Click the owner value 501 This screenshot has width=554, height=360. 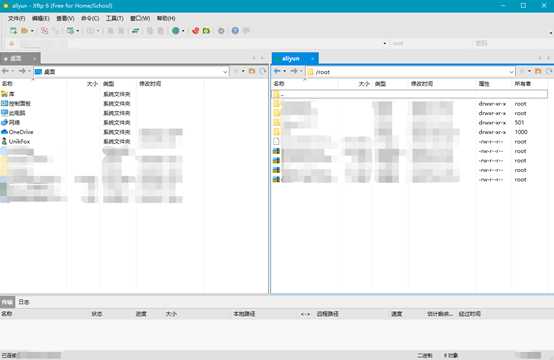[x=519, y=123]
